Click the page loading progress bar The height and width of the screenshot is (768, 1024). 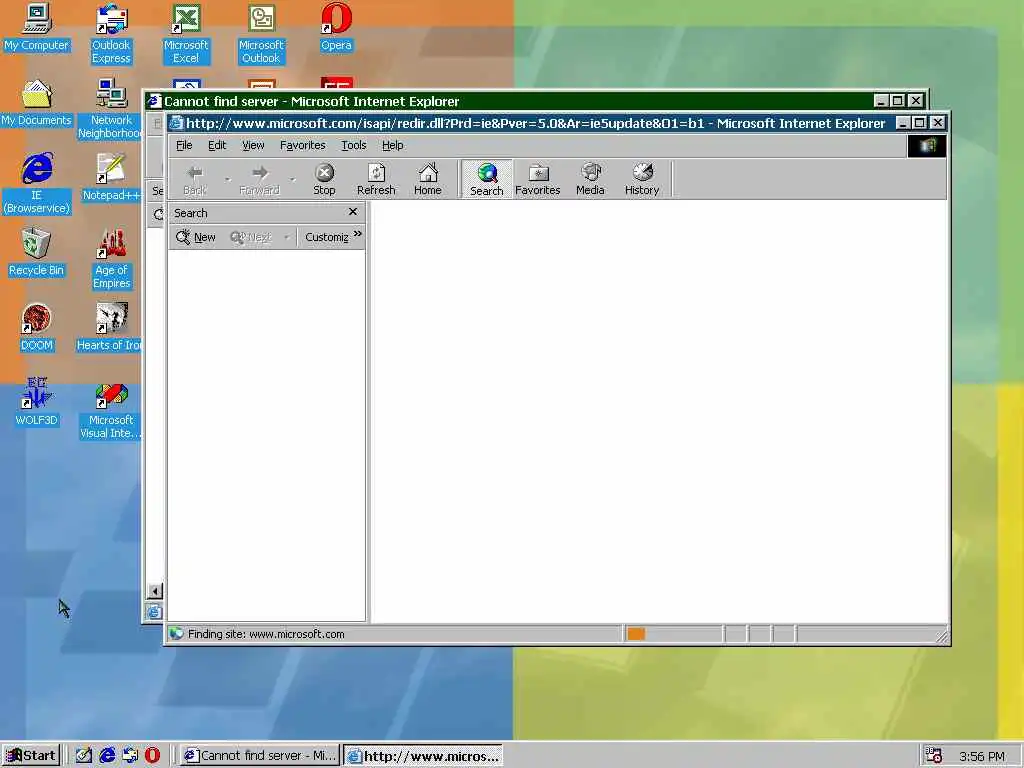pos(673,633)
